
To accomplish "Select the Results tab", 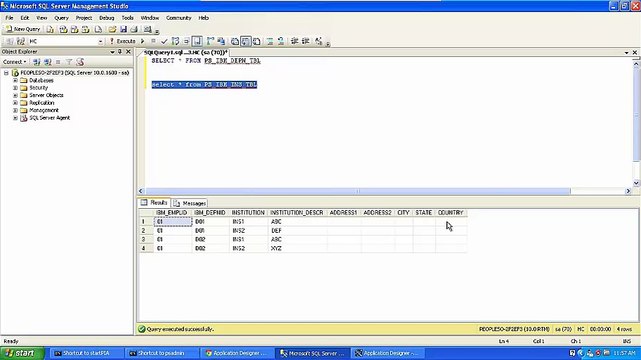I will tap(155, 203).
